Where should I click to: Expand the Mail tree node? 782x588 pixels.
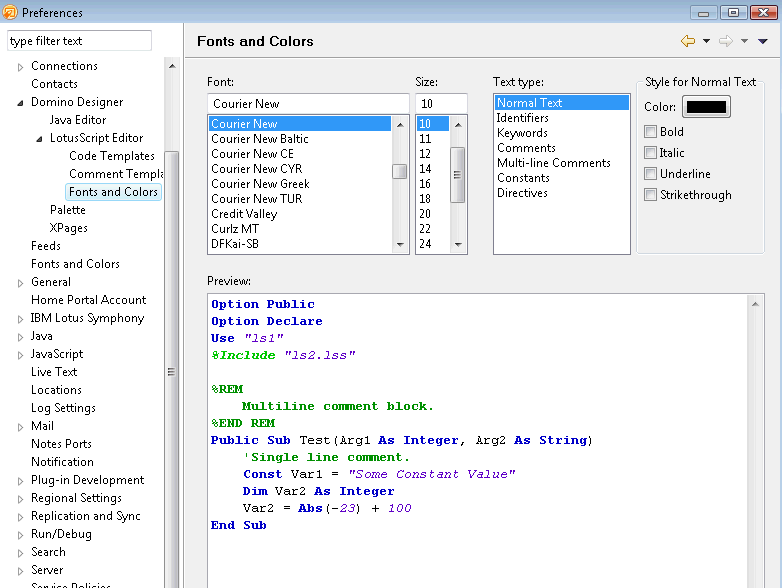pos(20,427)
